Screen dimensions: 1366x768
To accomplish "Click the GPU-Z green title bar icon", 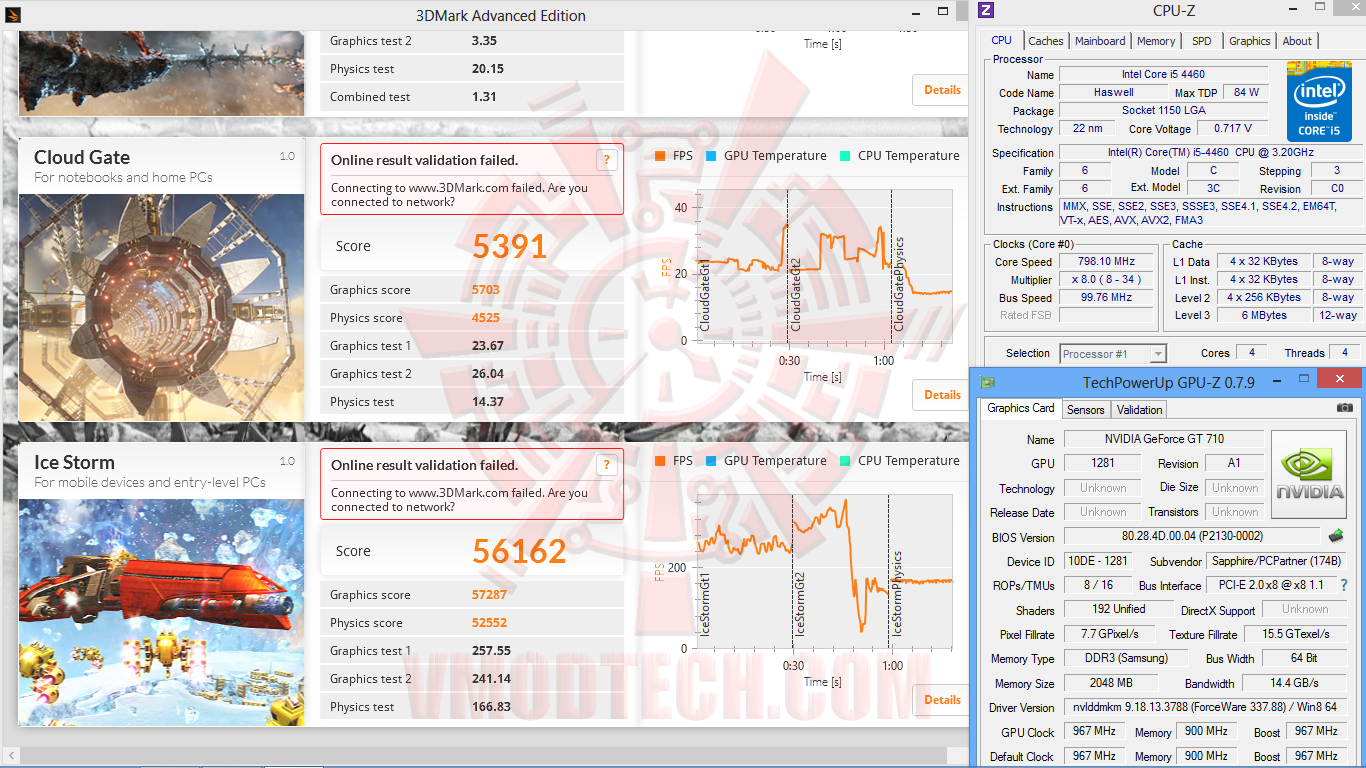I will click(x=988, y=381).
